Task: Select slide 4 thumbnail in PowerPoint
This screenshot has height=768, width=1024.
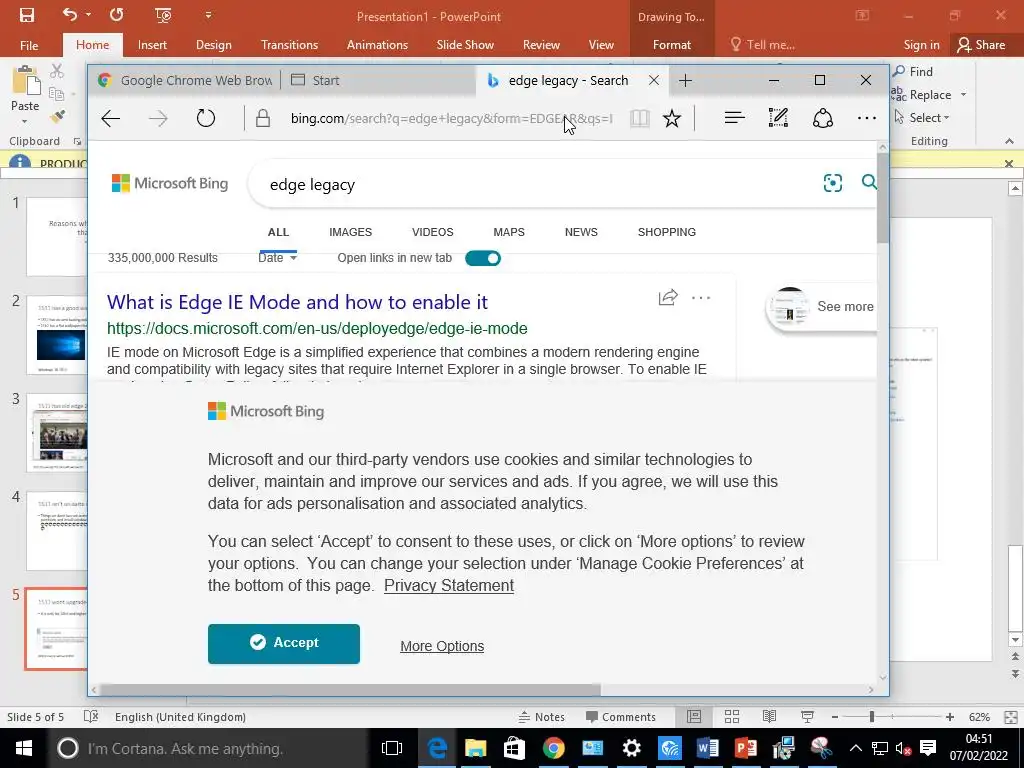Action: 57,531
